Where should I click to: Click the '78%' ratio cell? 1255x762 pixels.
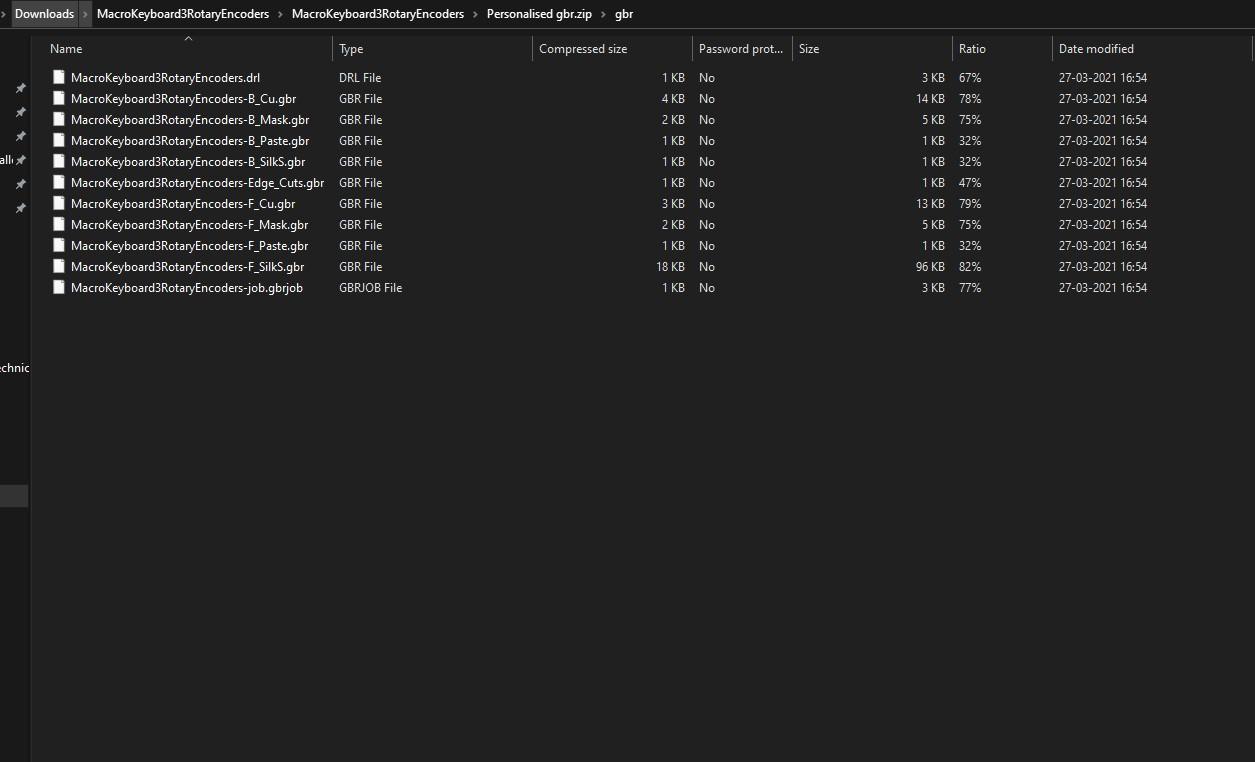tap(970, 98)
